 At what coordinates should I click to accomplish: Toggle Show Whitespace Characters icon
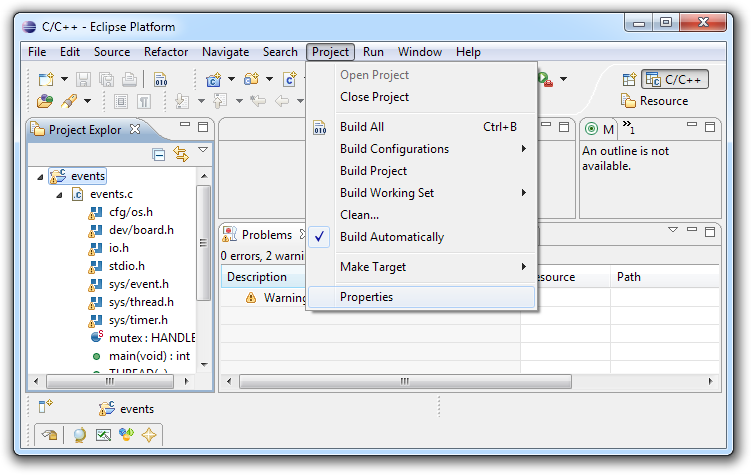click(x=144, y=101)
